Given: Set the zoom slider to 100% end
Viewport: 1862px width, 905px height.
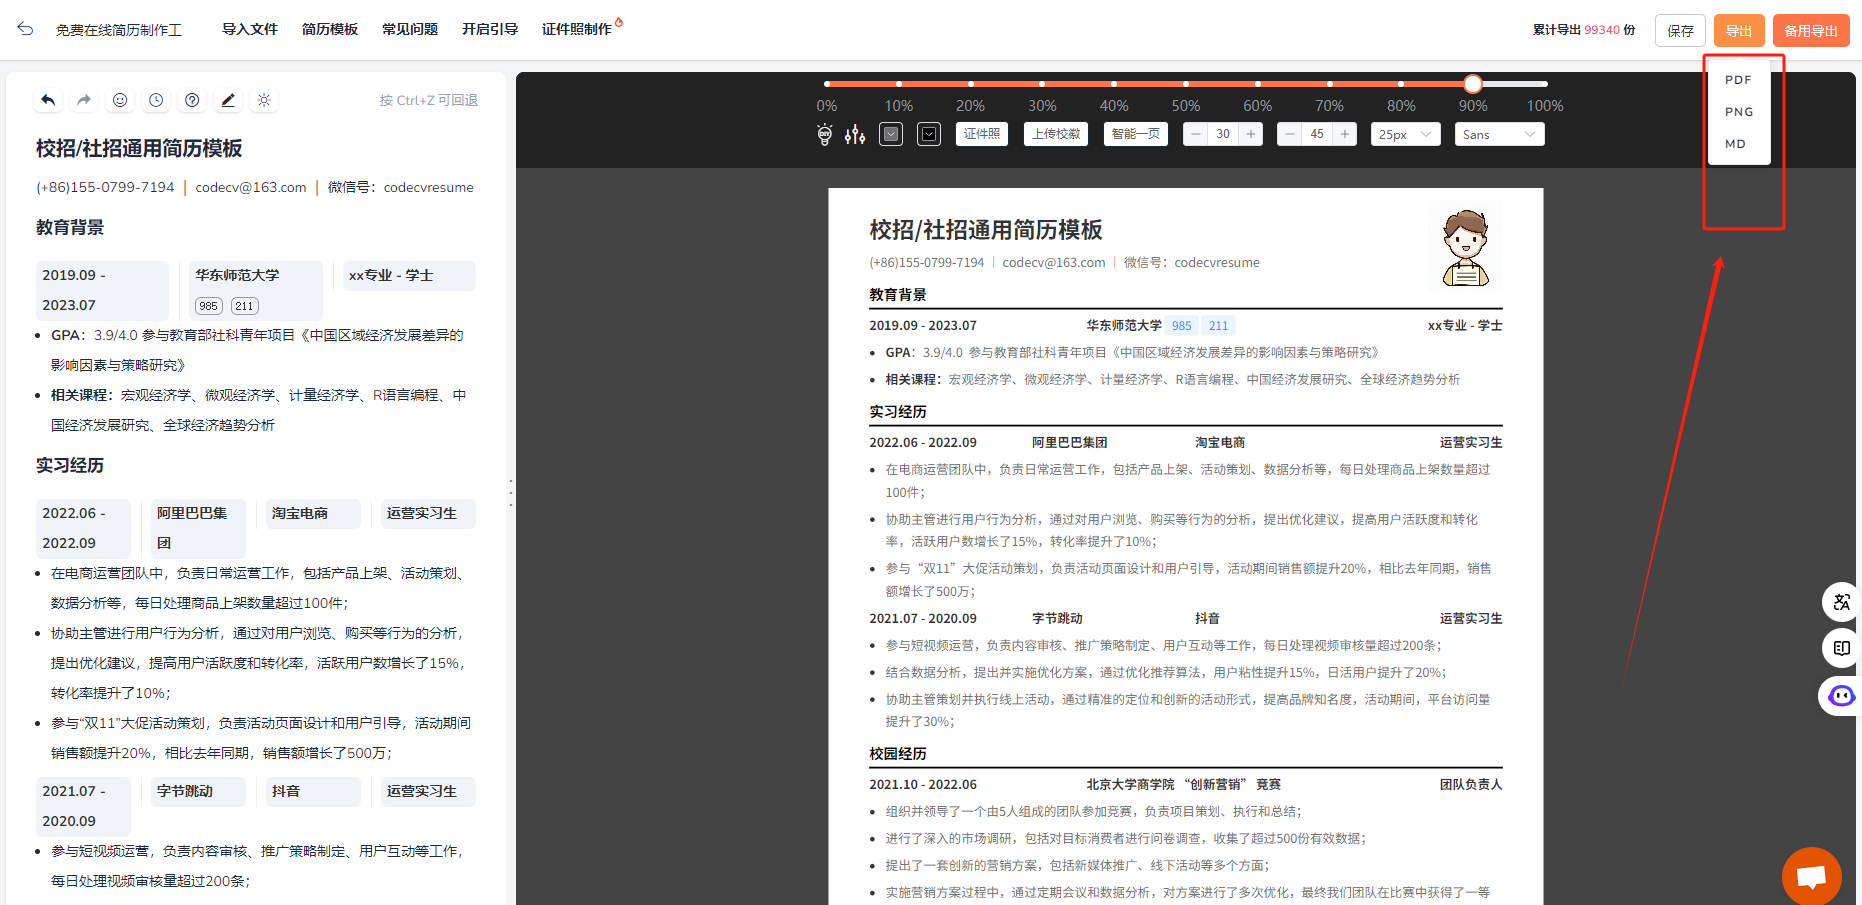Looking at the screenshot, I should [1545, 84].
